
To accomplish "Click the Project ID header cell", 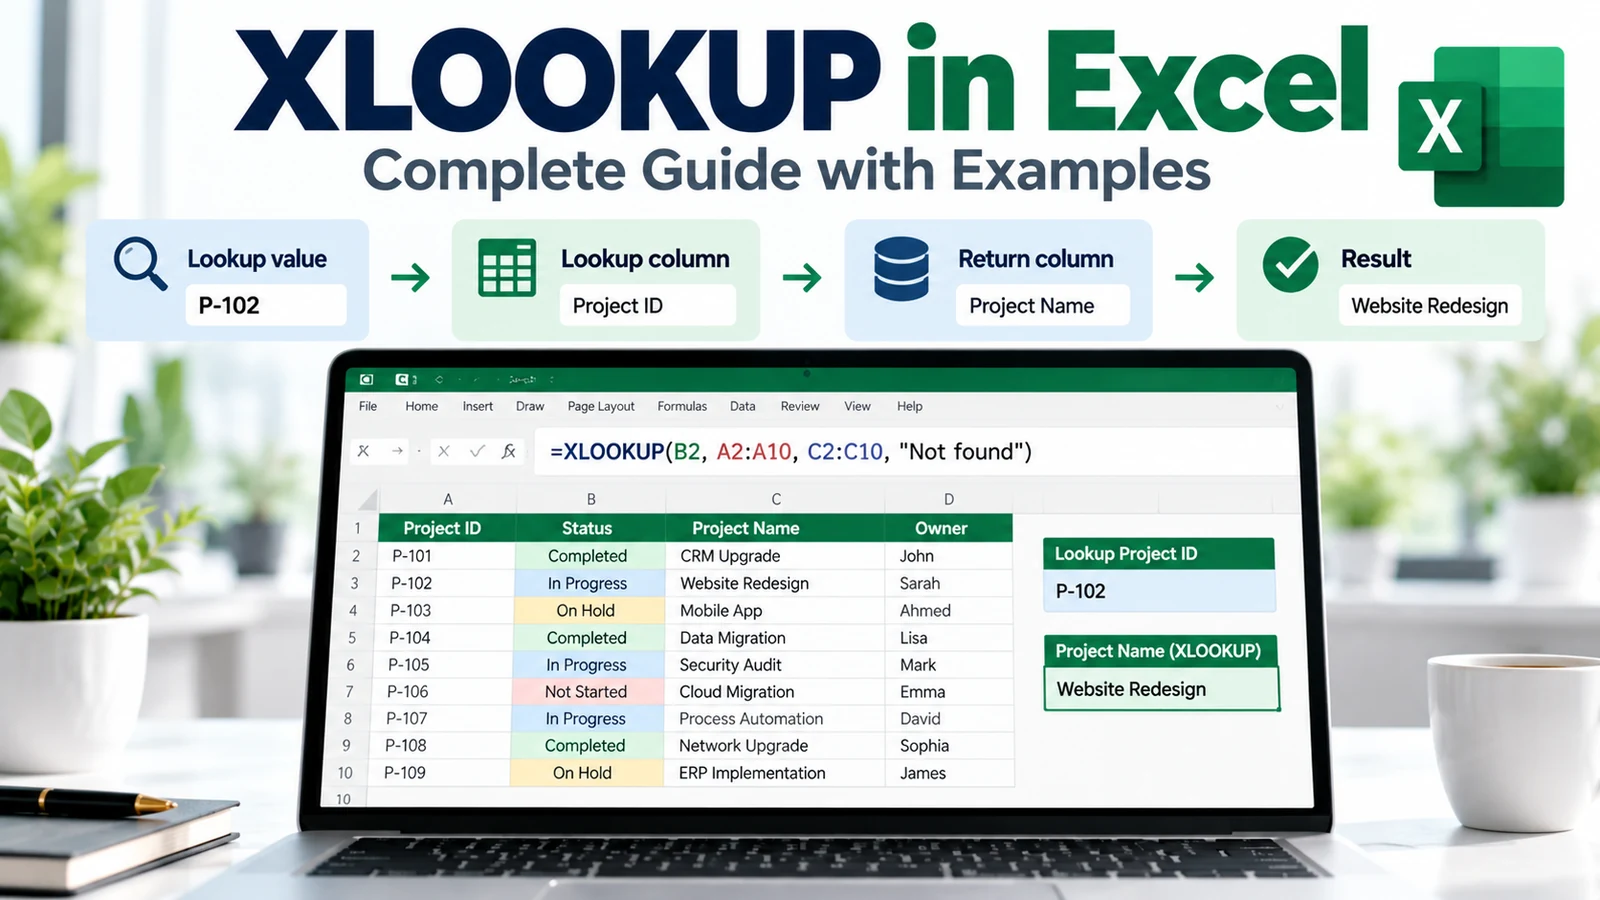I will pos(447,528).
